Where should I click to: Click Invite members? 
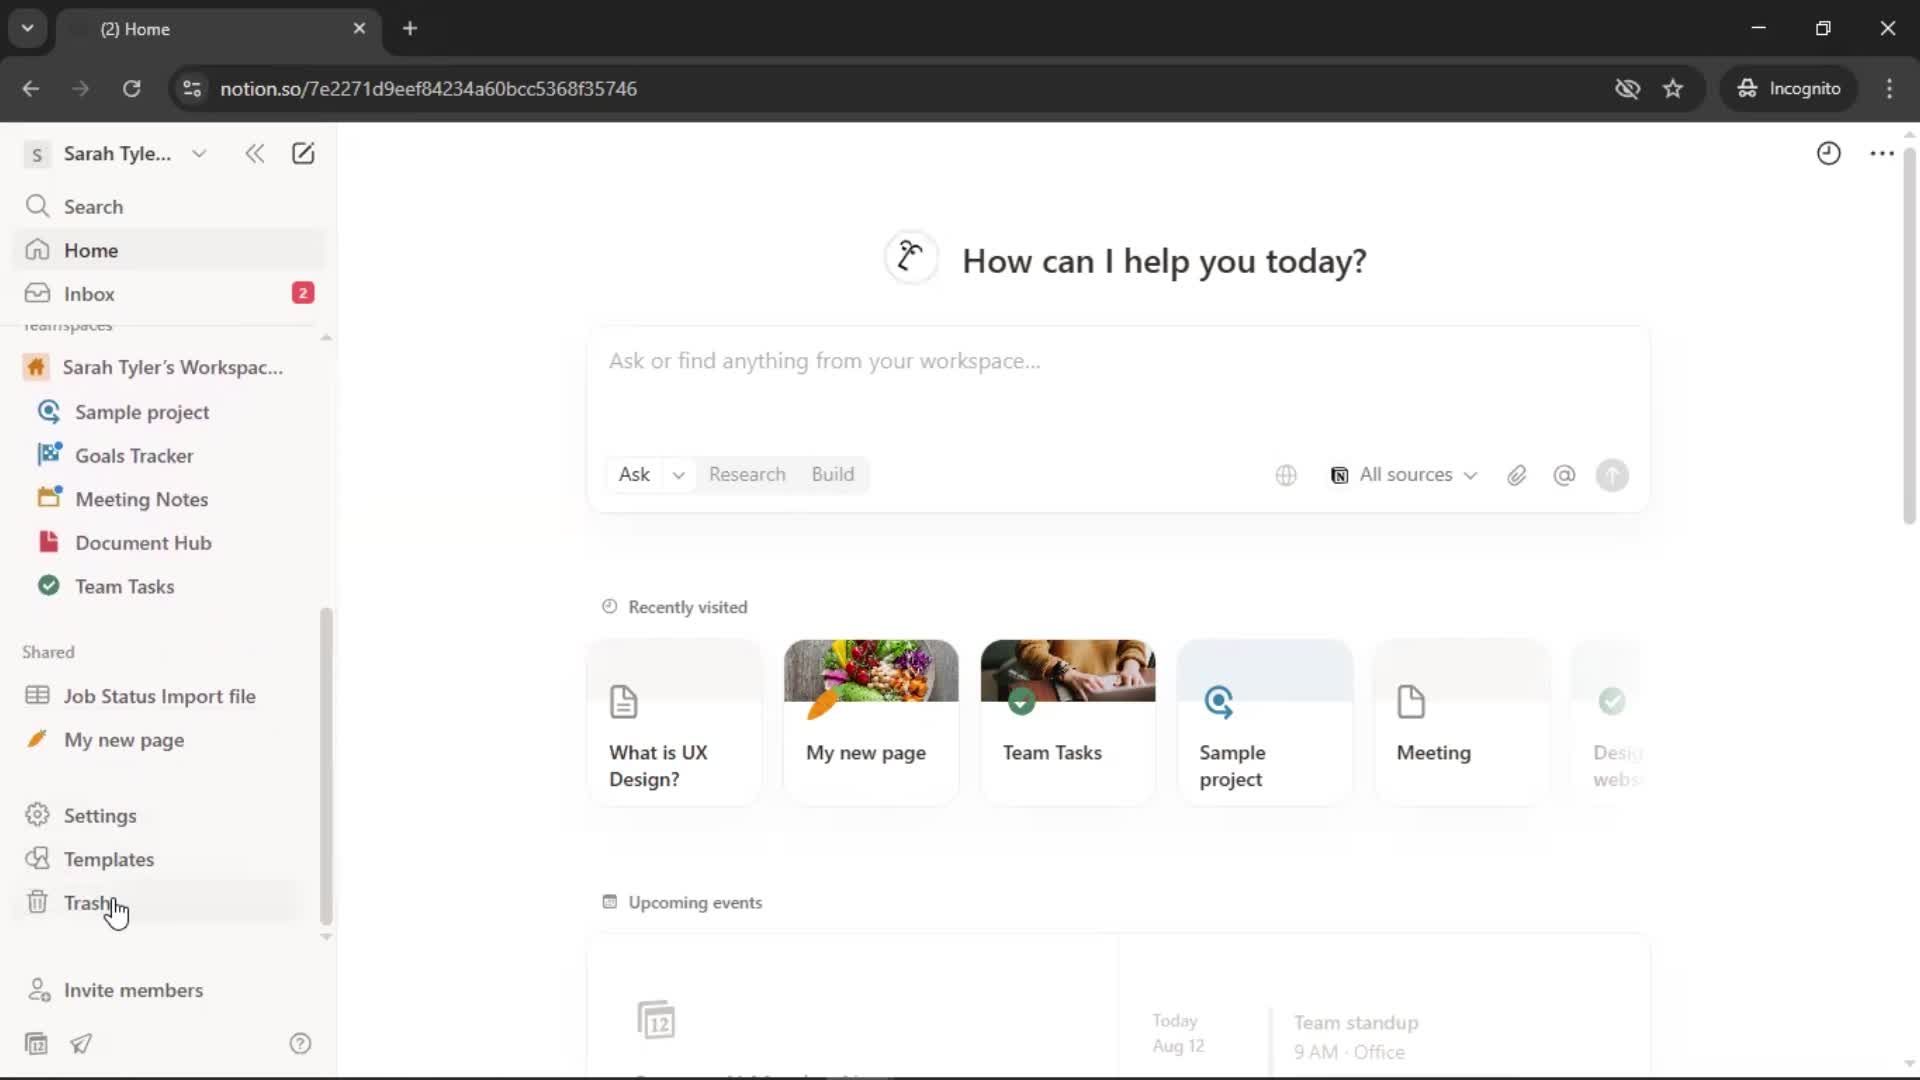coord(168,990)
